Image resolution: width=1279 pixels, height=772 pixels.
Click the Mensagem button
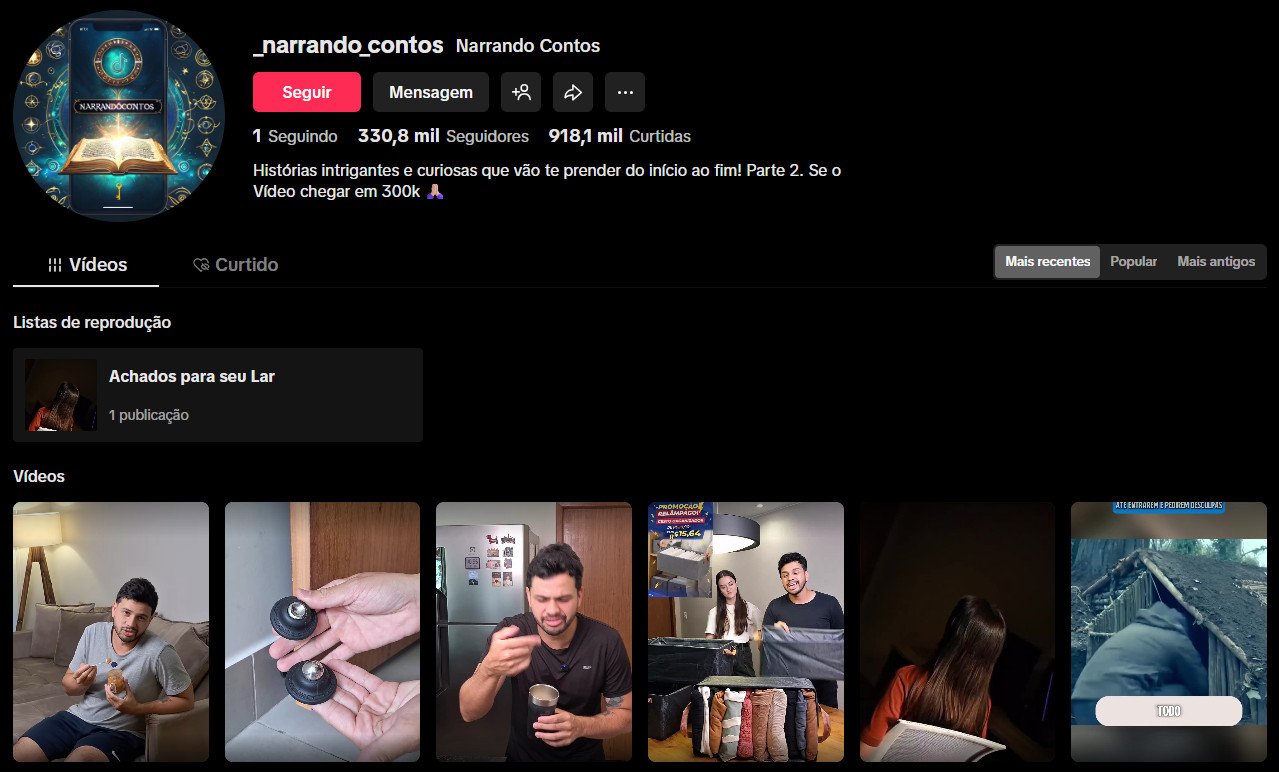431,91
